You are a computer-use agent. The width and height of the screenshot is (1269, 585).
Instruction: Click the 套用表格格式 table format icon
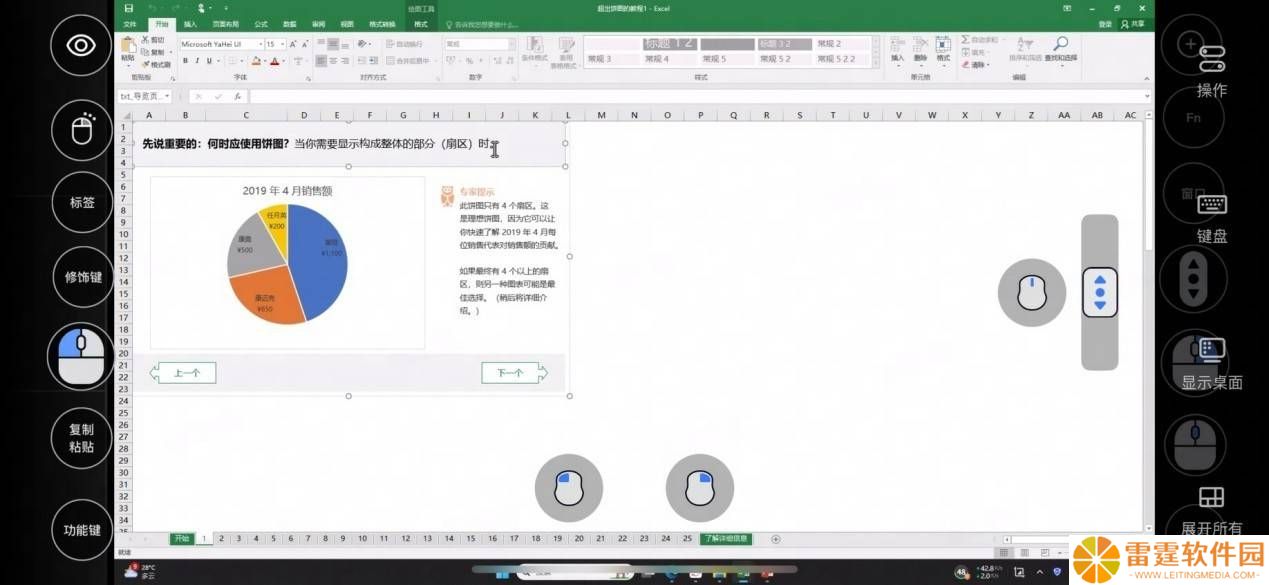coord(567,45)
